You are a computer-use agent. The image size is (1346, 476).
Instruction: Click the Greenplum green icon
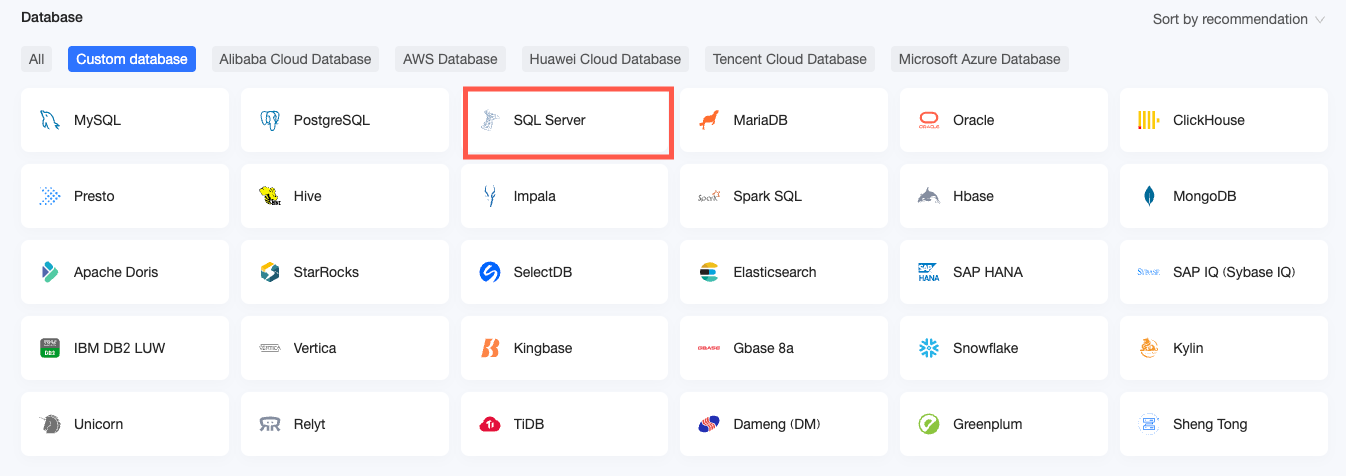(x=929, y=424)
